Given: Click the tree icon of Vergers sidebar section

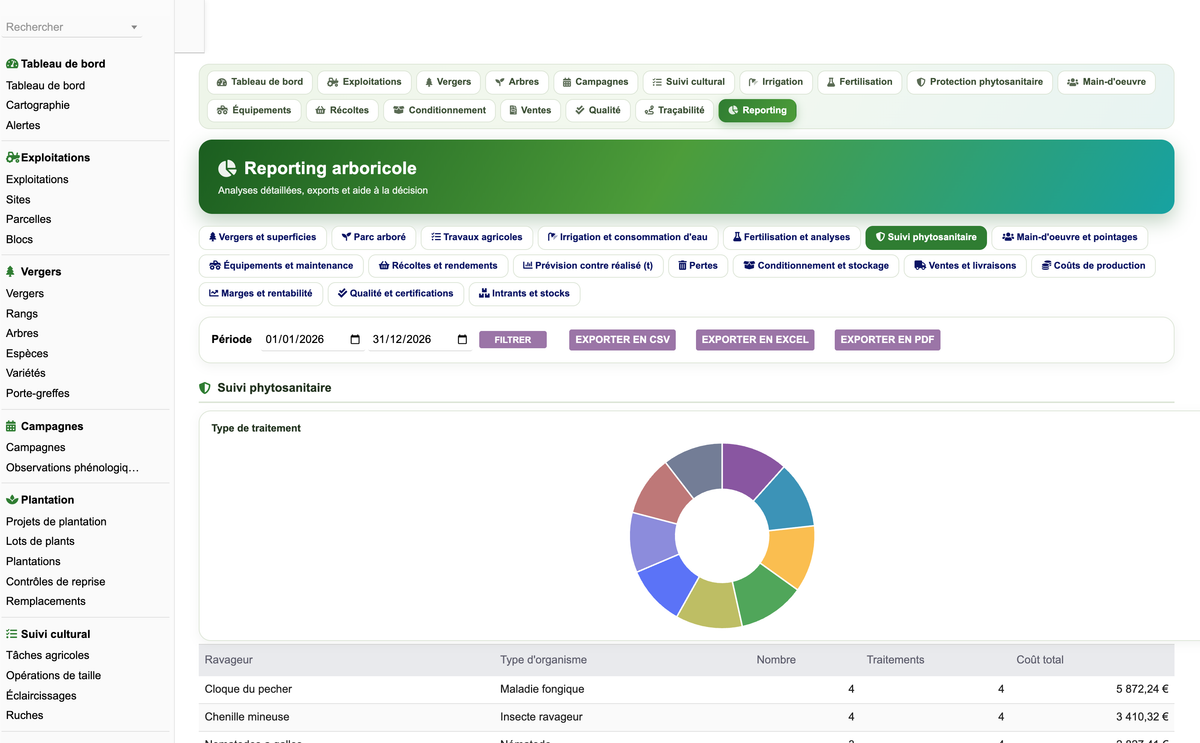Looking at the screenshot, I should click(x=11, y=272).
